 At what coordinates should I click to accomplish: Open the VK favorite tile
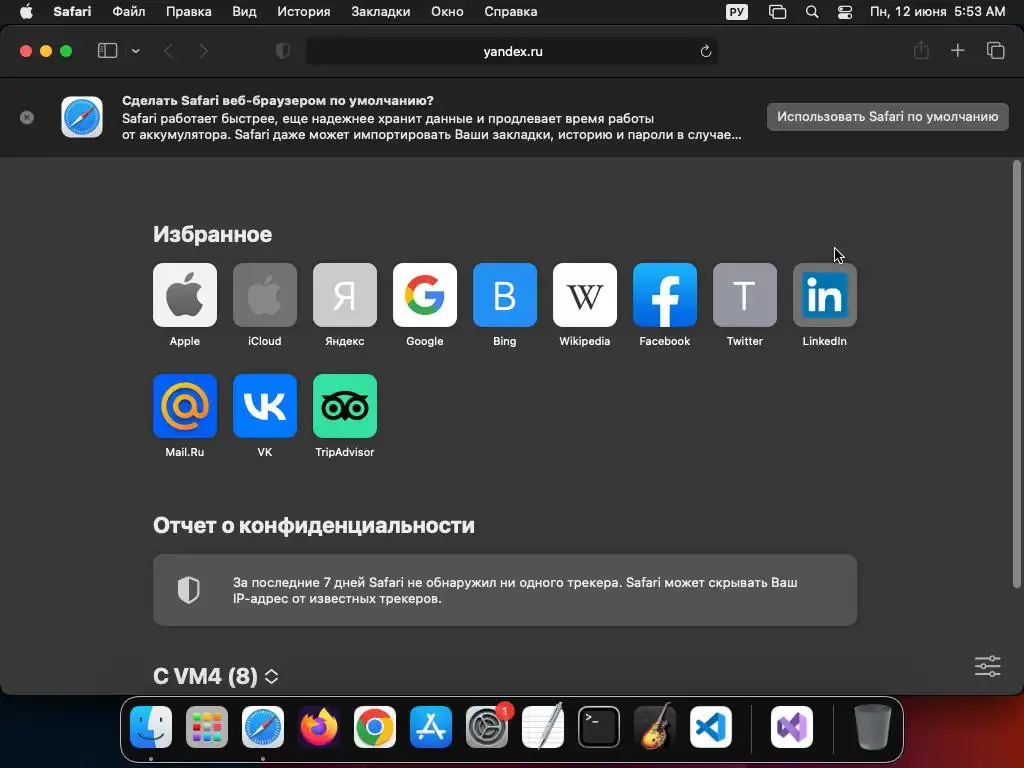264,406
